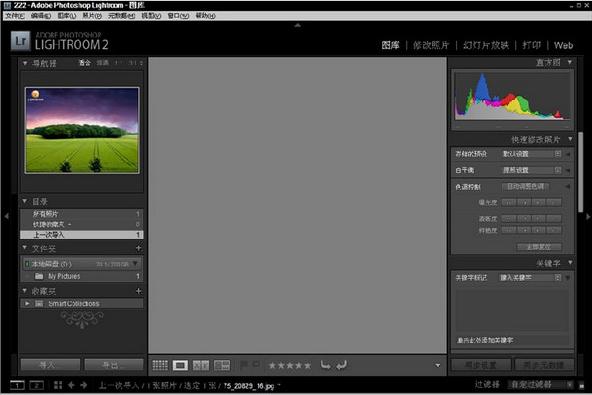Click the Reset All button in Quick Develop
The width and height of the screenshot is (592, 395).
(x=539, y=247)
